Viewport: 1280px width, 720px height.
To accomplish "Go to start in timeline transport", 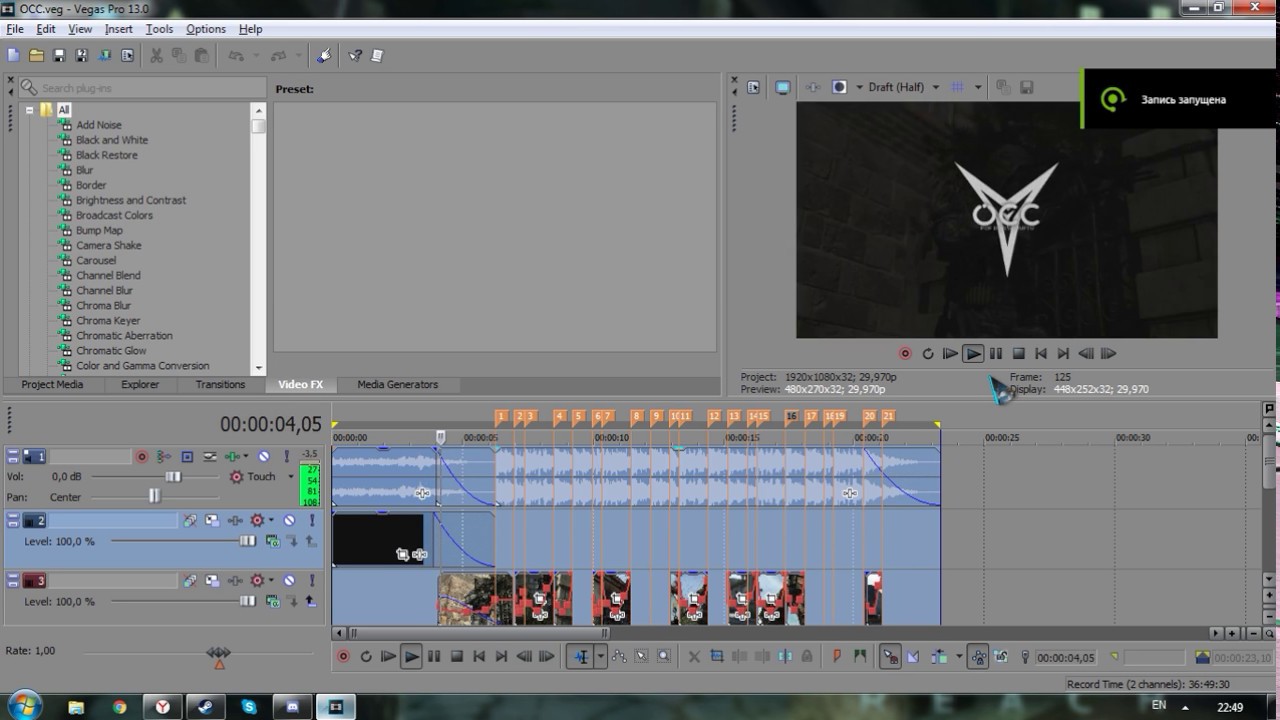I will tap(479, 657).
